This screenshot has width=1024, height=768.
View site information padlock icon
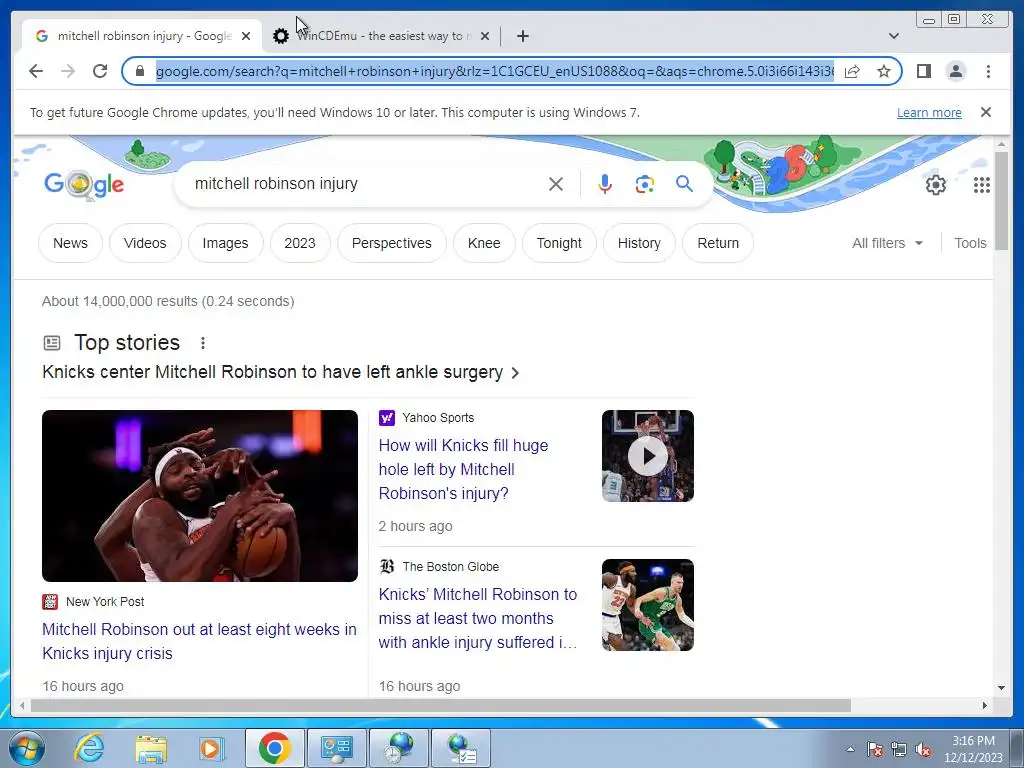pyautogui.click(x=140, y=71)
